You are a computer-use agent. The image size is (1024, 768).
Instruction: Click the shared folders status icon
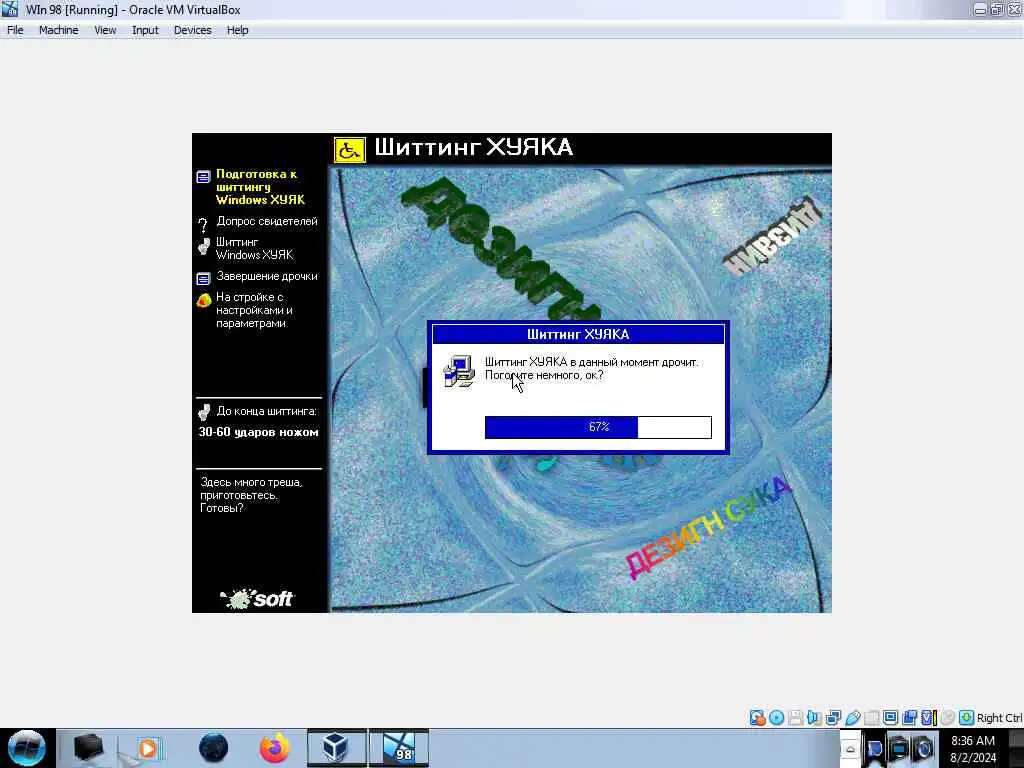pos(871,718)
